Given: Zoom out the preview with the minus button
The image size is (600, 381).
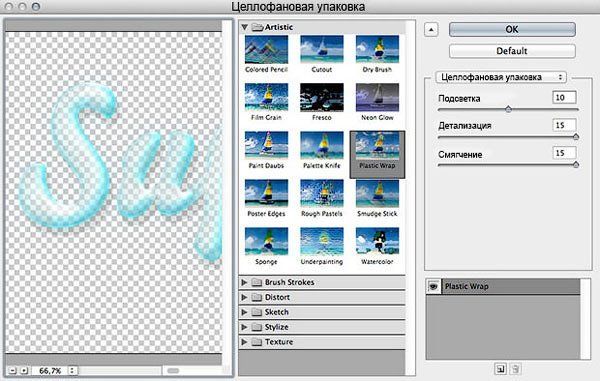Looking at the screenshot, I should [x=12, y=371].
